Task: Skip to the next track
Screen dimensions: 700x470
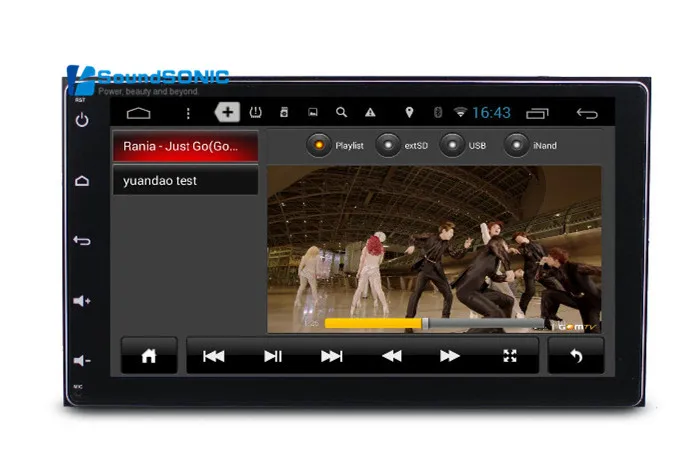Action: (x=332, y=356)
